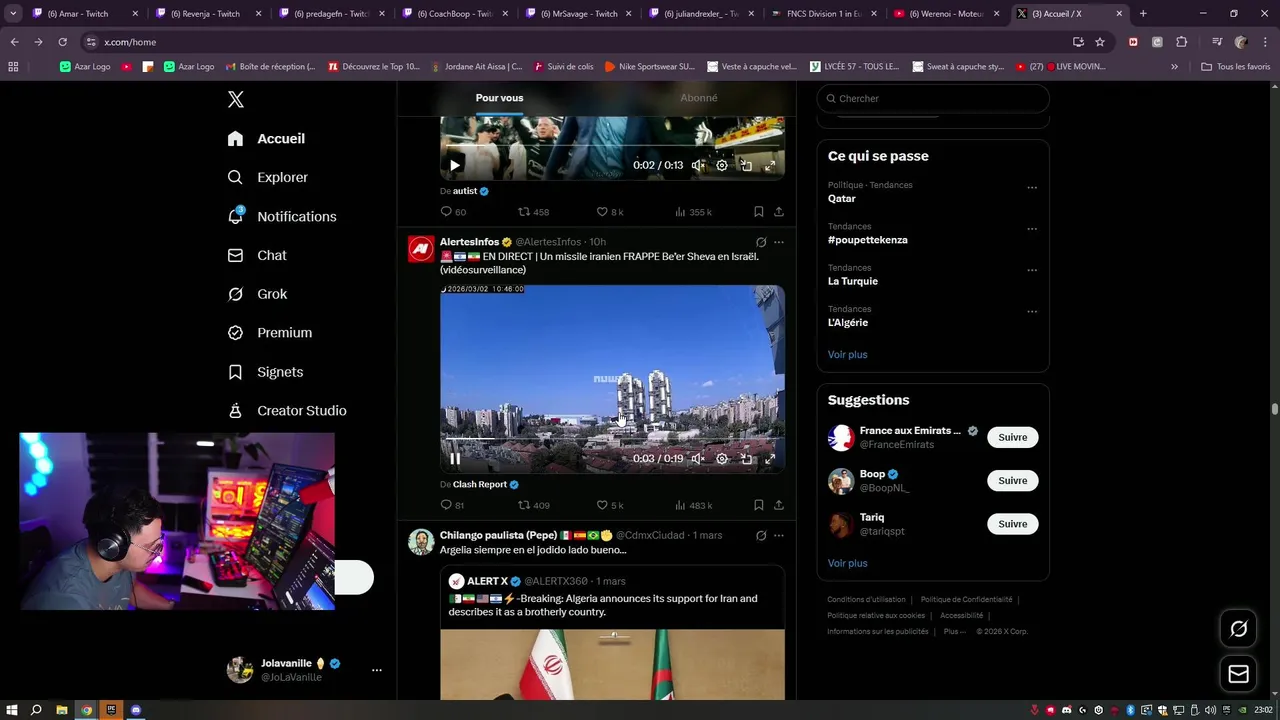
Task: Open settings on Be'er Sheva video
Action: click(x=722, y=459)
